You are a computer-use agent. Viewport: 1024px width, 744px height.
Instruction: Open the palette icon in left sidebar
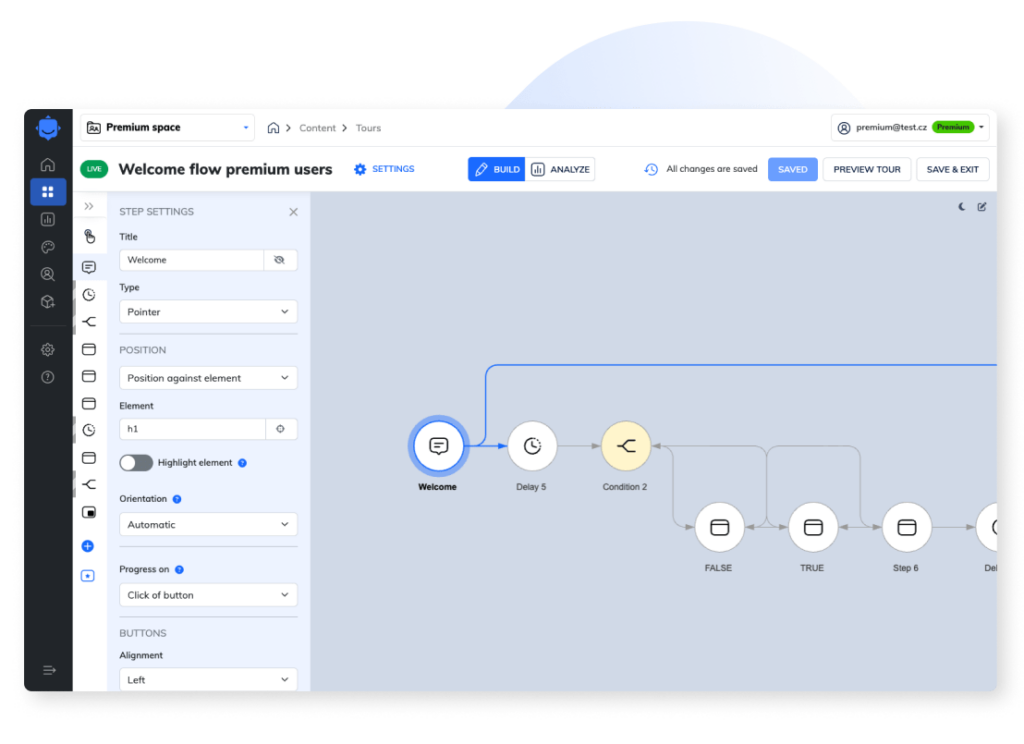(x=48, y=247)
